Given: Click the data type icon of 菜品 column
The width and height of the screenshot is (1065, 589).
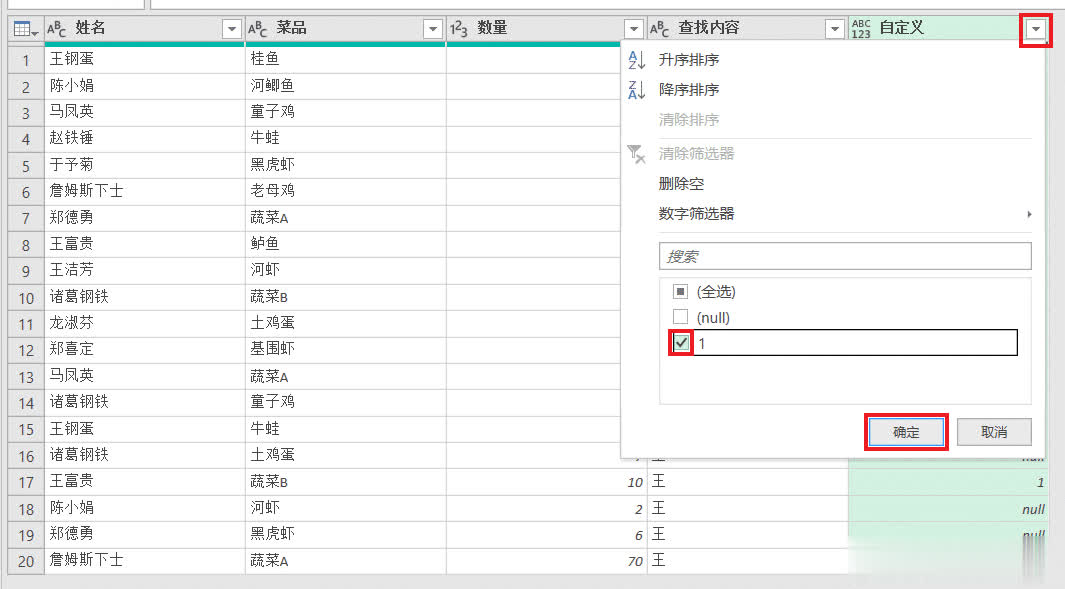Looking at the screenshot, I should (257, 30).
